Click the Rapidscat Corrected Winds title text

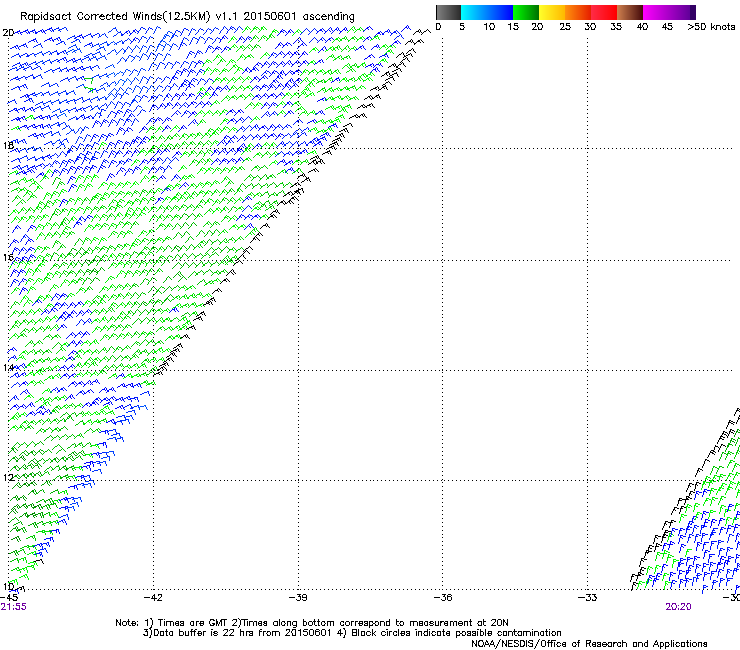click(187, 16)
